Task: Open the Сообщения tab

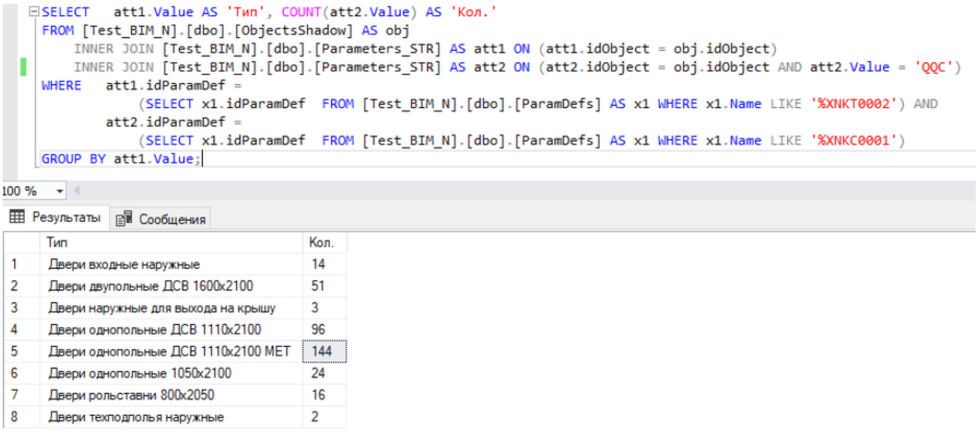Action: [160, 219]
